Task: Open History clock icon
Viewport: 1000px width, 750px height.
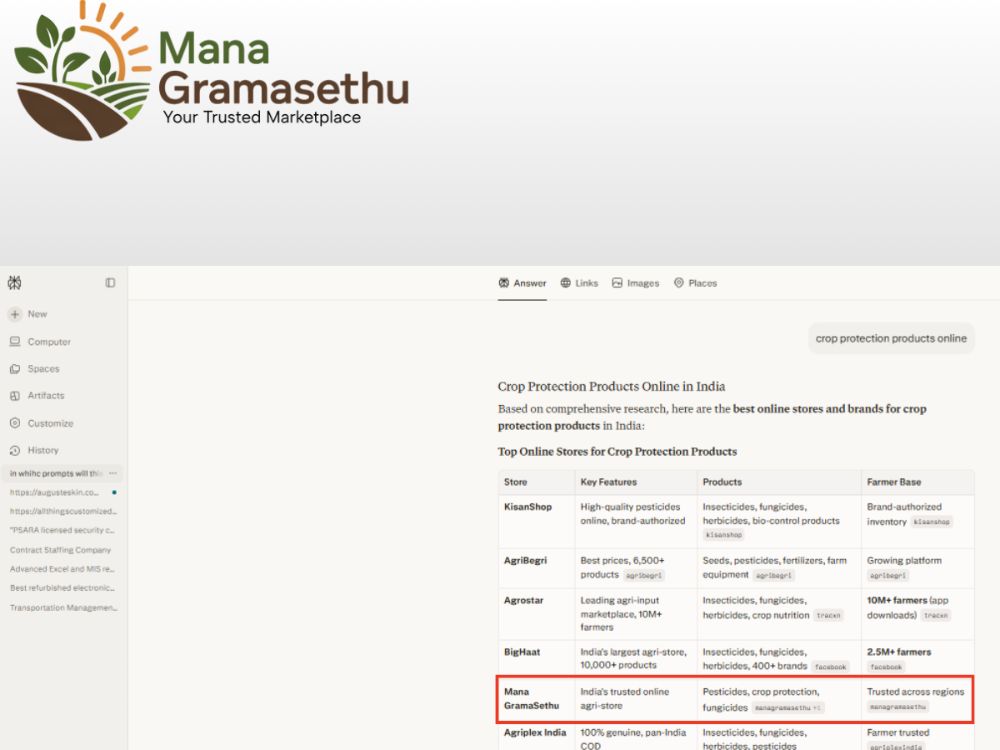Action: (15, 450)
